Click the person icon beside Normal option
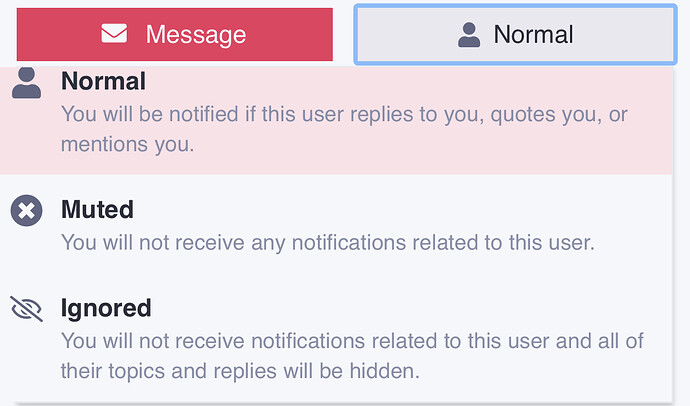This screenshot has width=690, height=406. [26, 82]
